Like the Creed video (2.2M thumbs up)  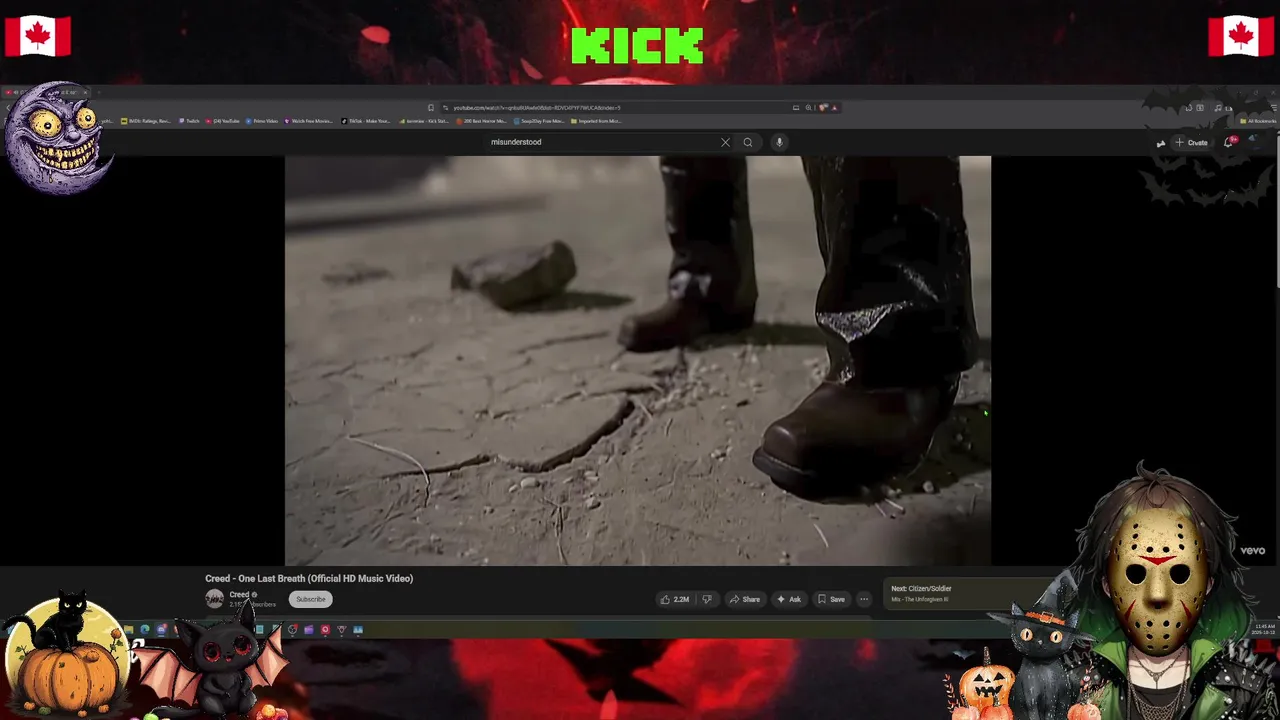tap(675, 599)
